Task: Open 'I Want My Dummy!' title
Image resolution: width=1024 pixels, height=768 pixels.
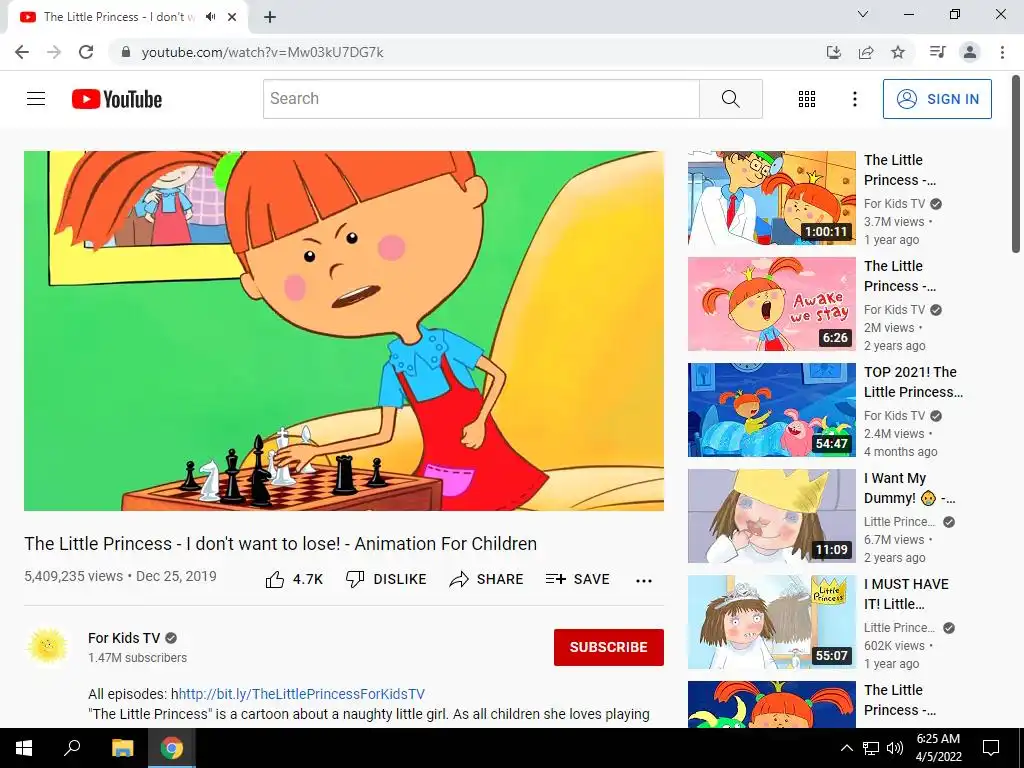Action: tap(909, 488)
